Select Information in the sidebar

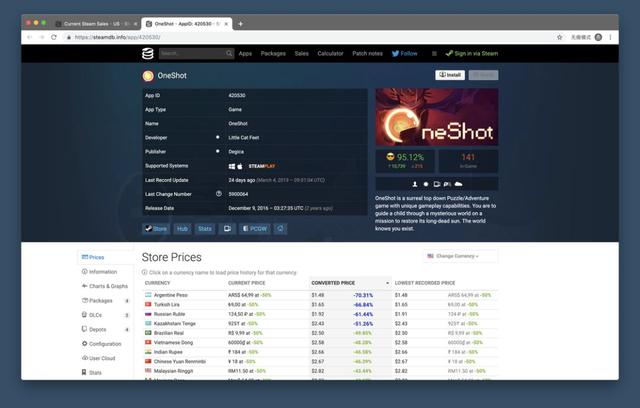103,271
